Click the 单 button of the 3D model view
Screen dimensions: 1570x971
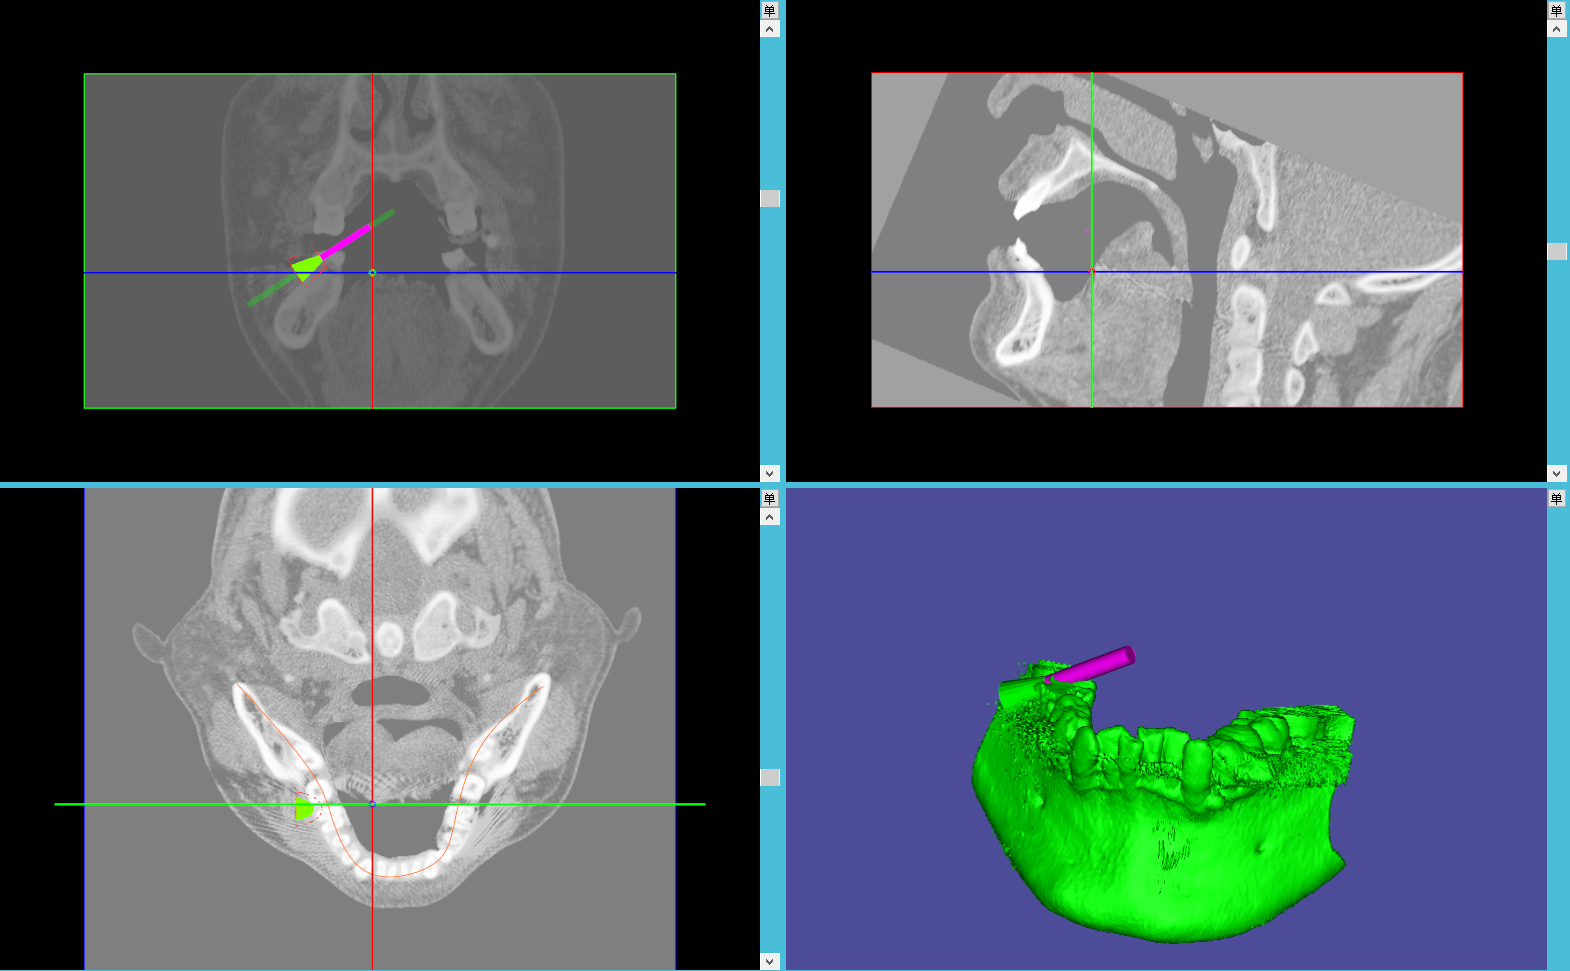coord(1556,498)
